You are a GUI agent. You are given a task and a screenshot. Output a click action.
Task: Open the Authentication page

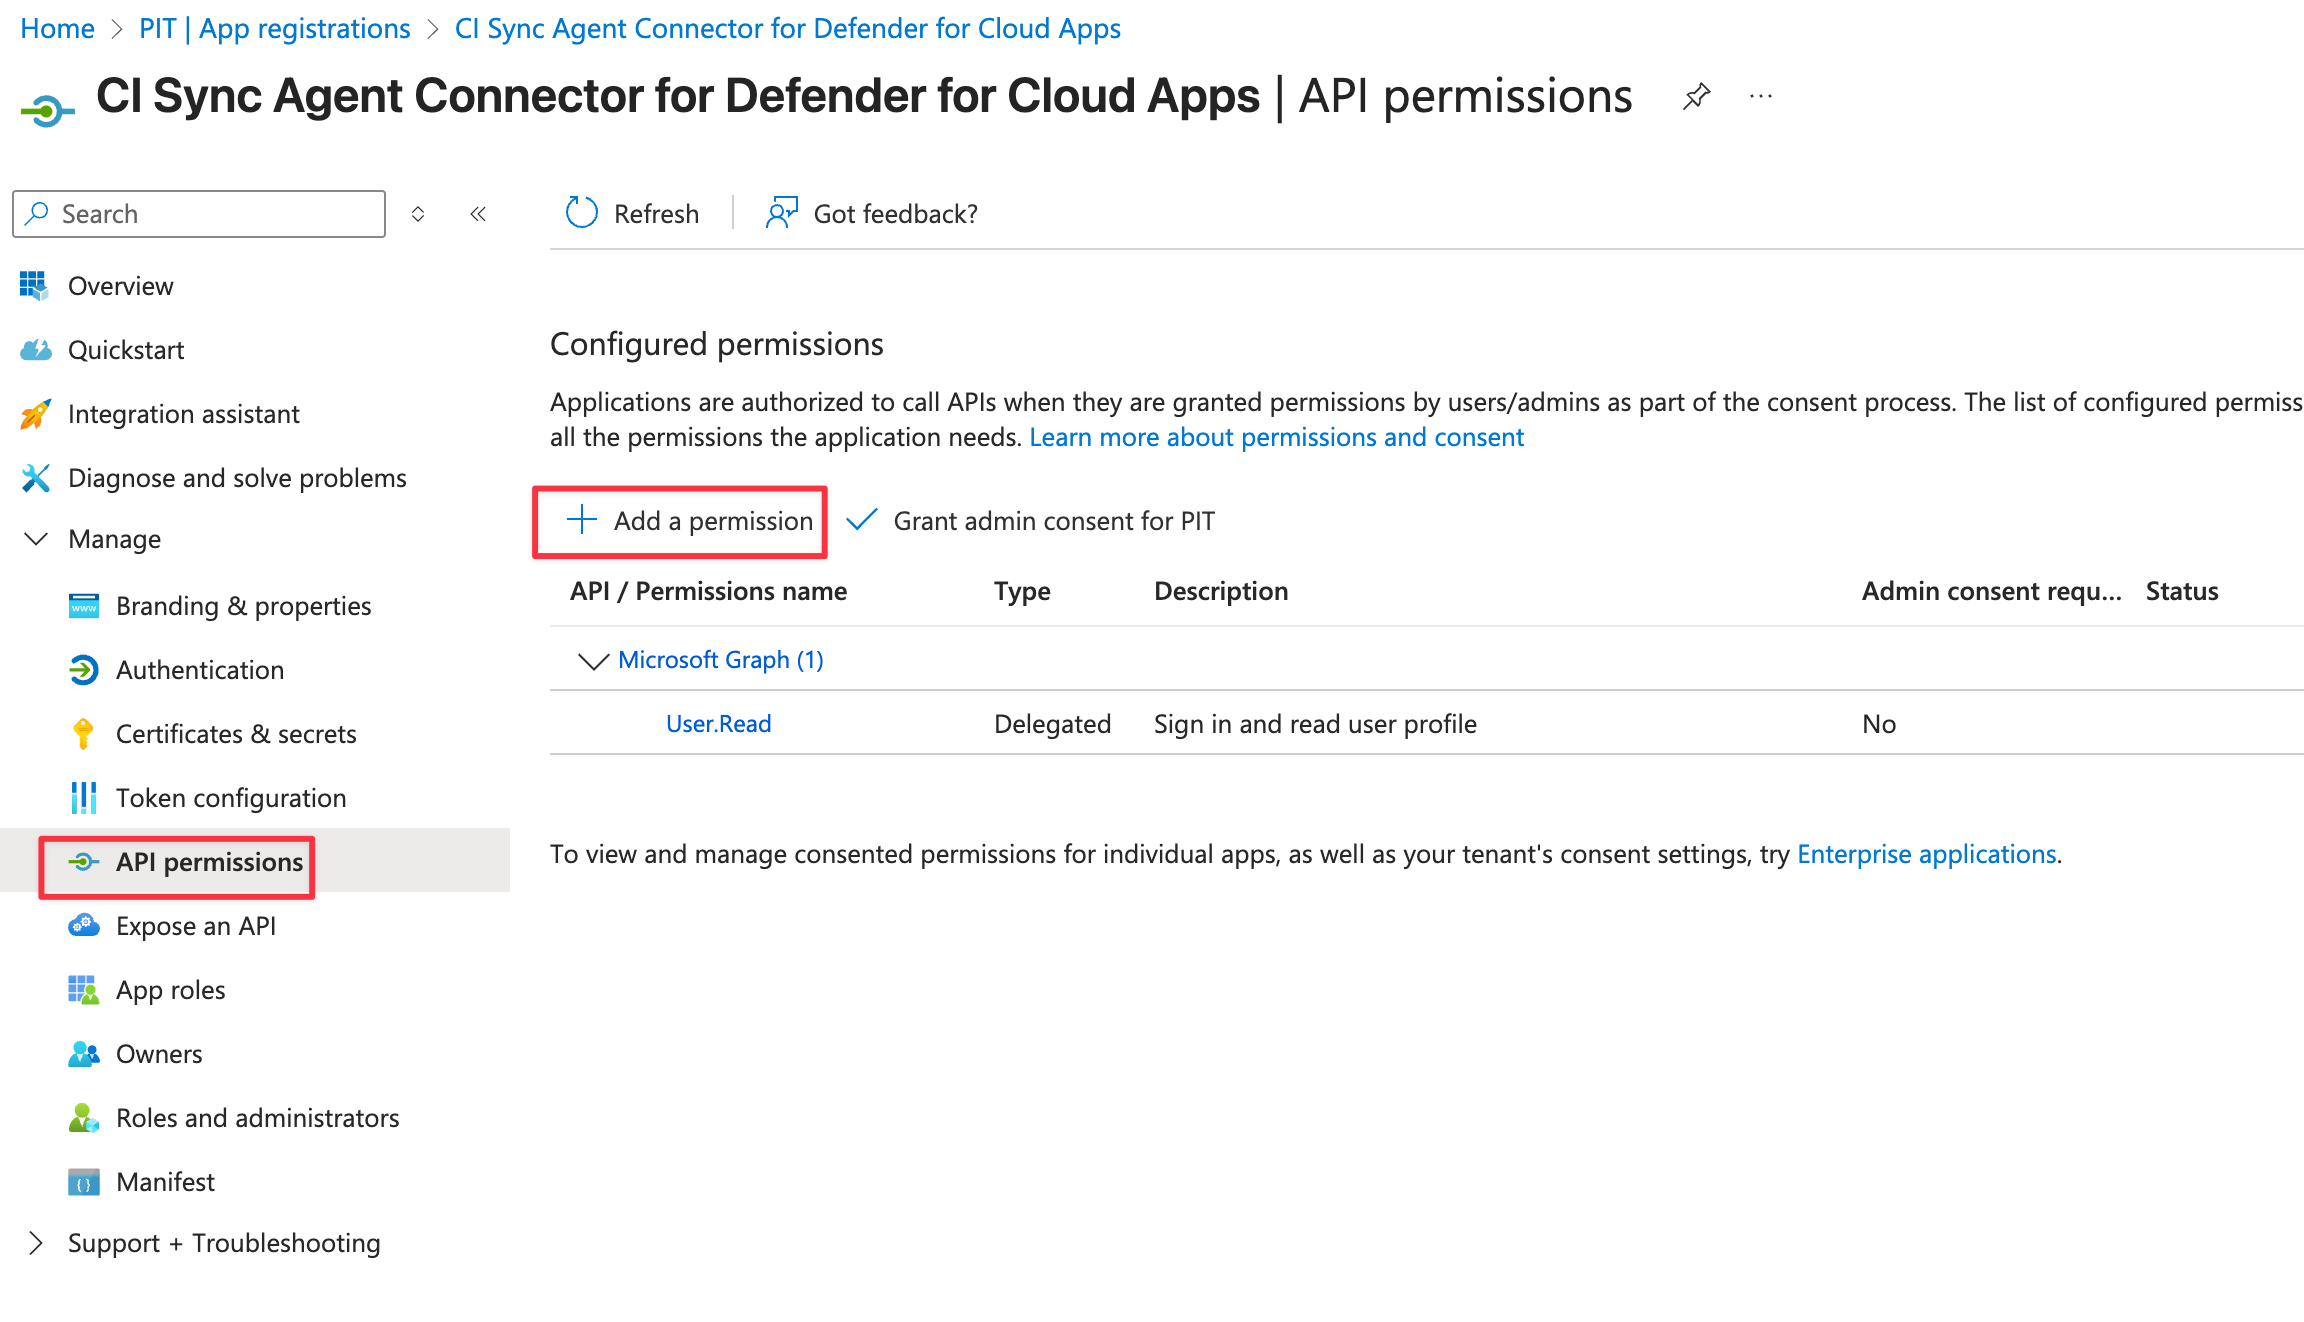point(200,670)
